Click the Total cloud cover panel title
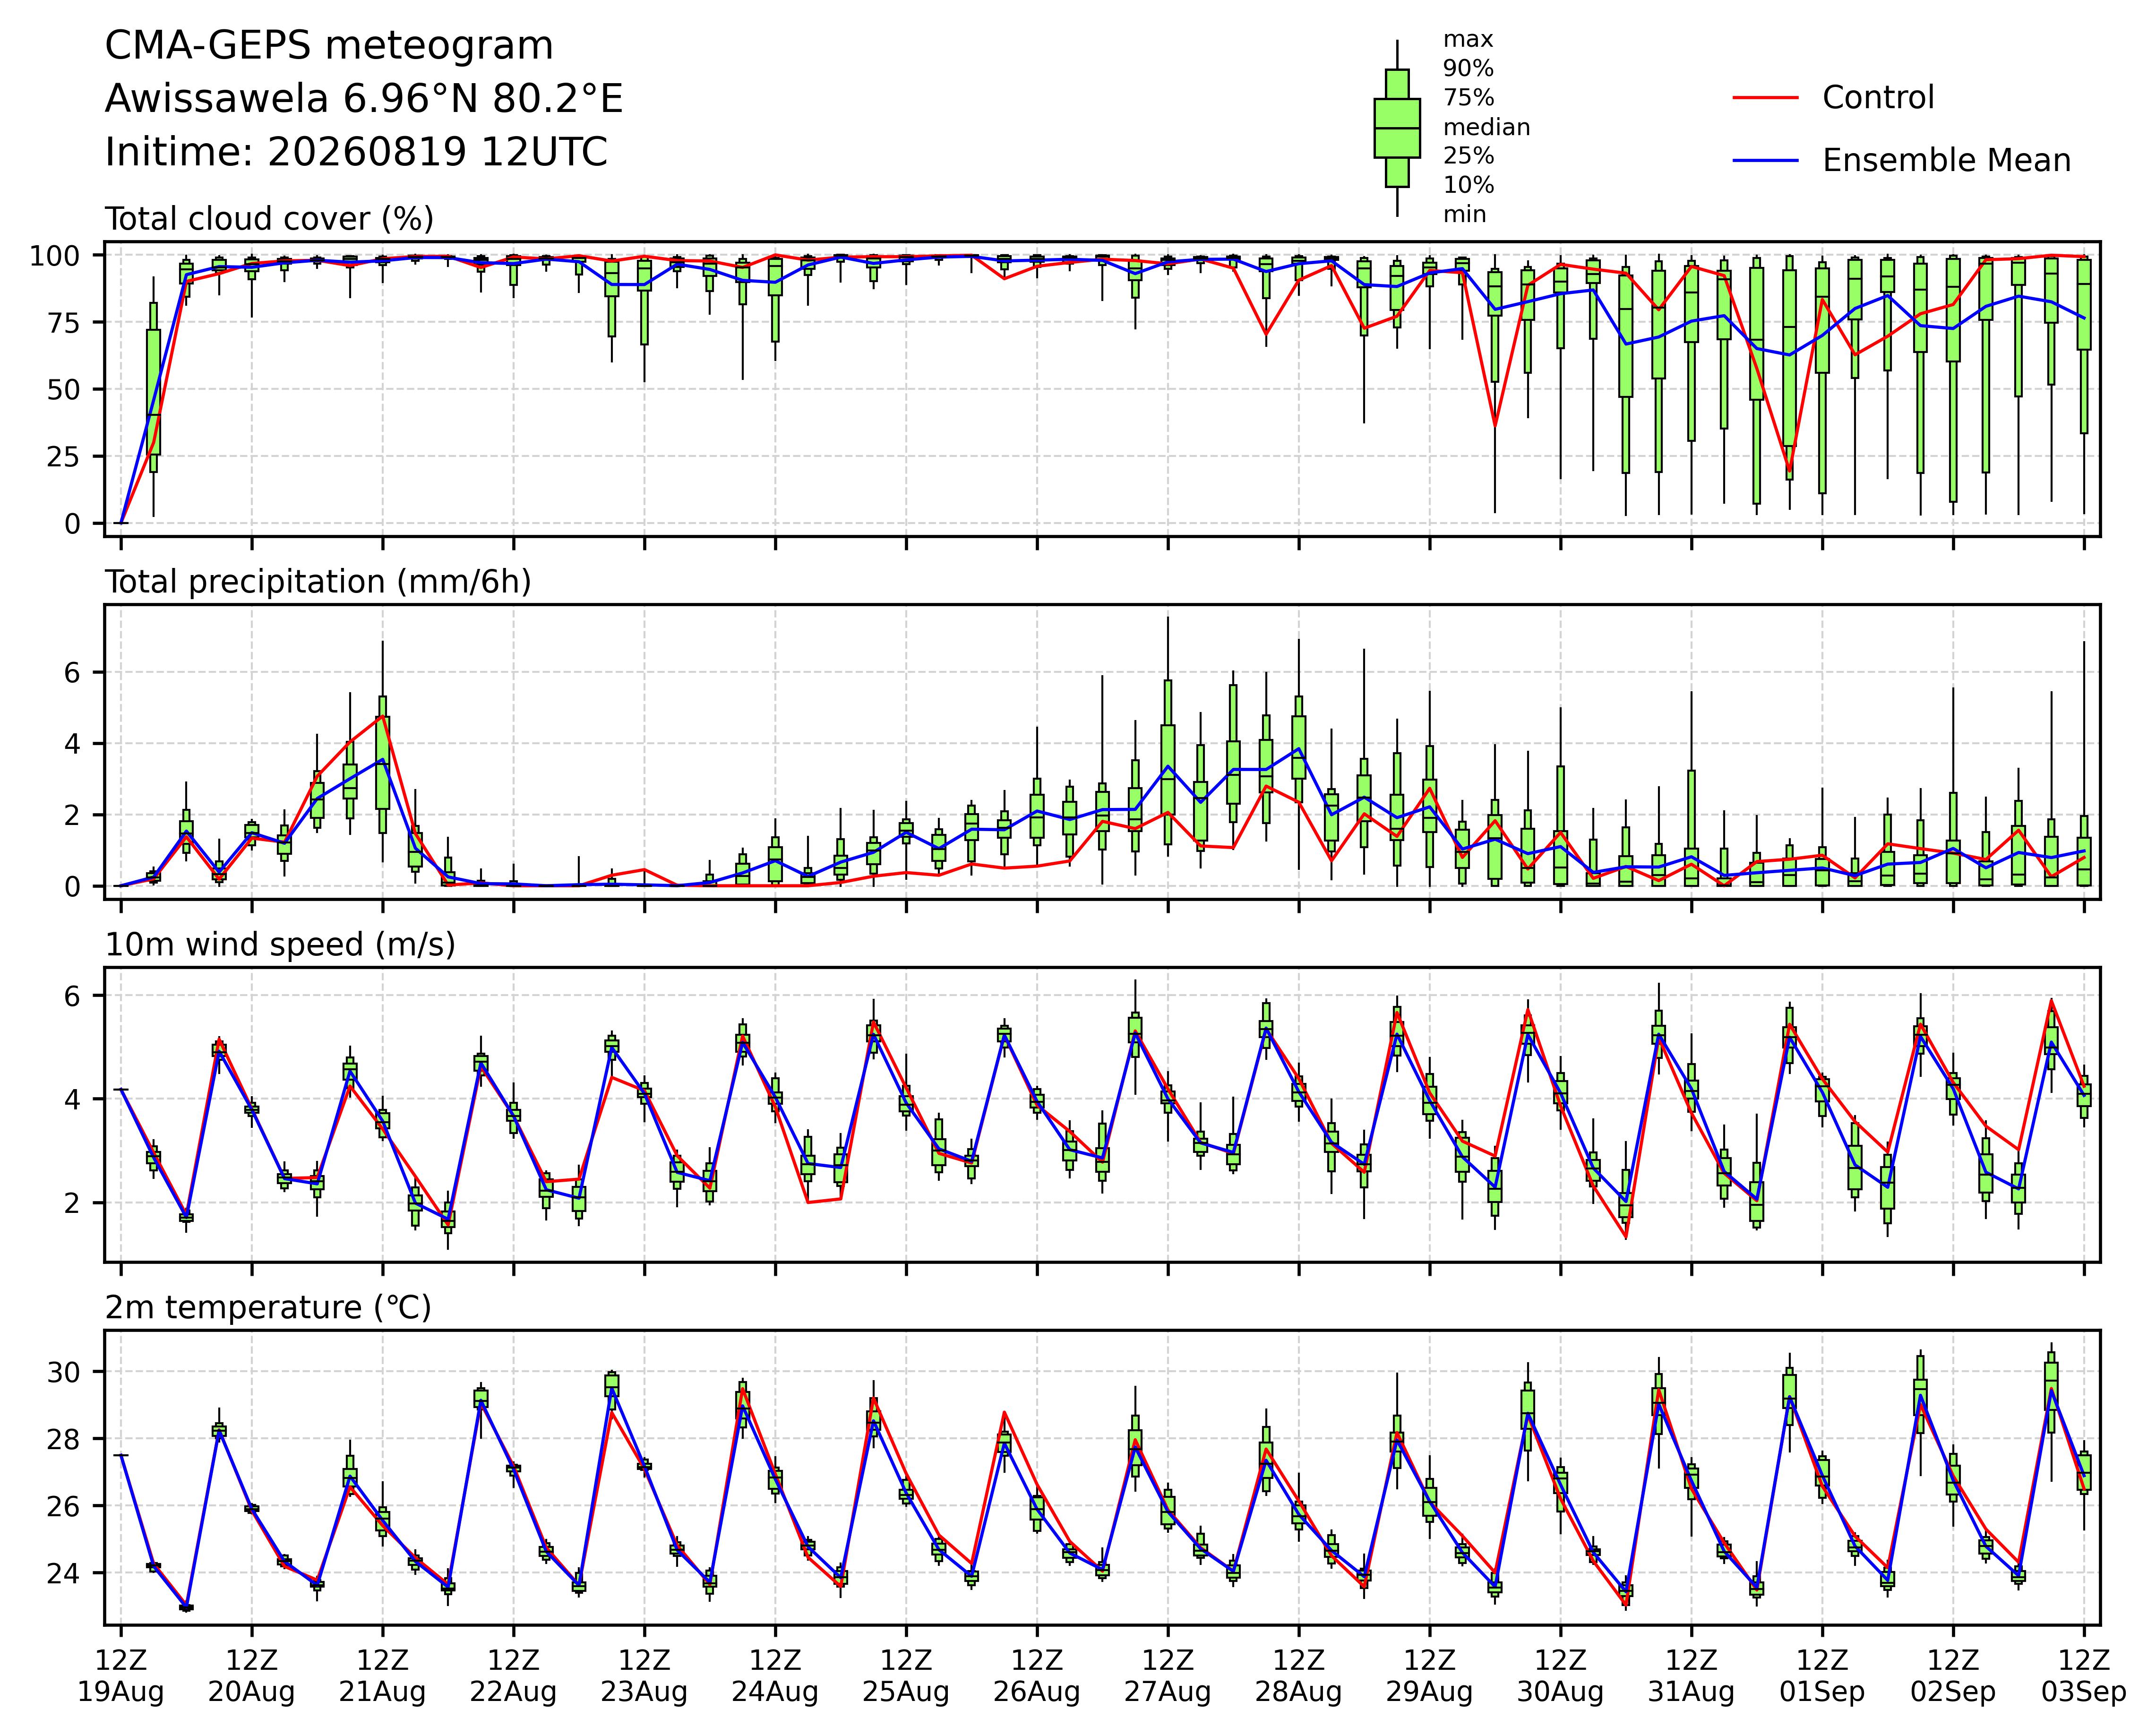 tap(269, 219)
